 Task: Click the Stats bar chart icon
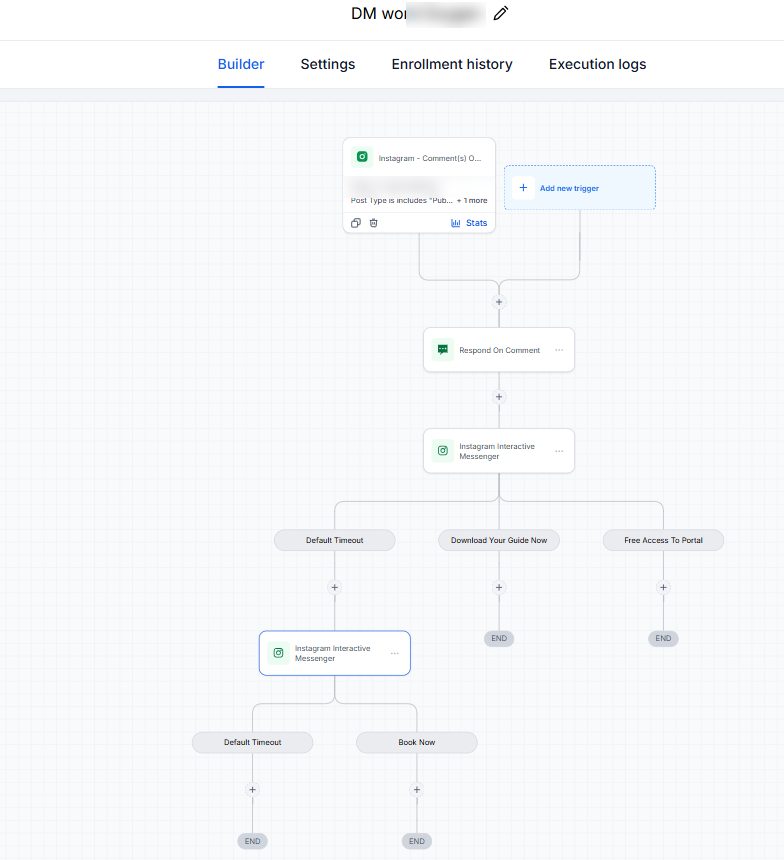pos(455,223)
